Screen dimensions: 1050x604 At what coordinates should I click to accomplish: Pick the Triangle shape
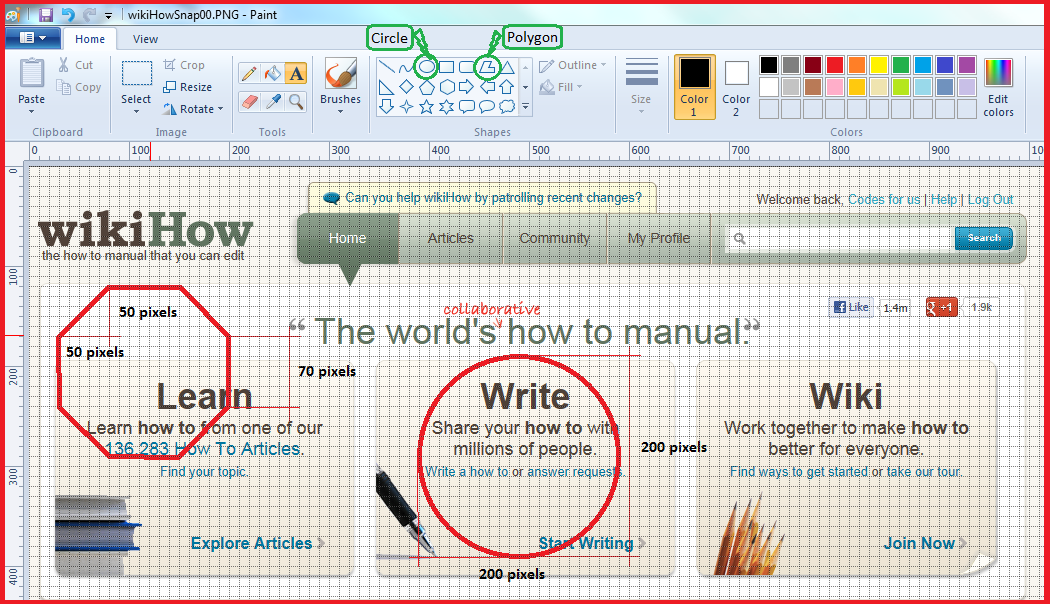[x=507, y=67]
